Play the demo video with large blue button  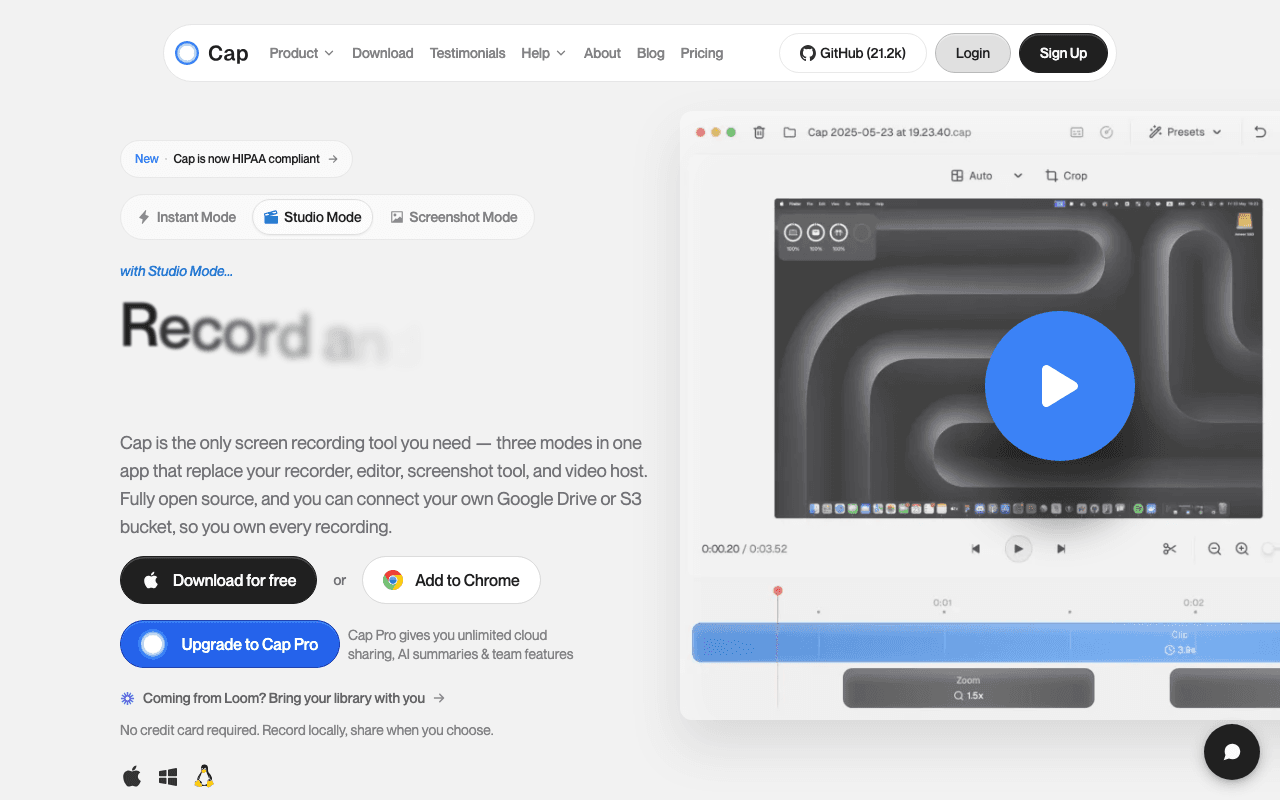click(x=1059, y=386)
